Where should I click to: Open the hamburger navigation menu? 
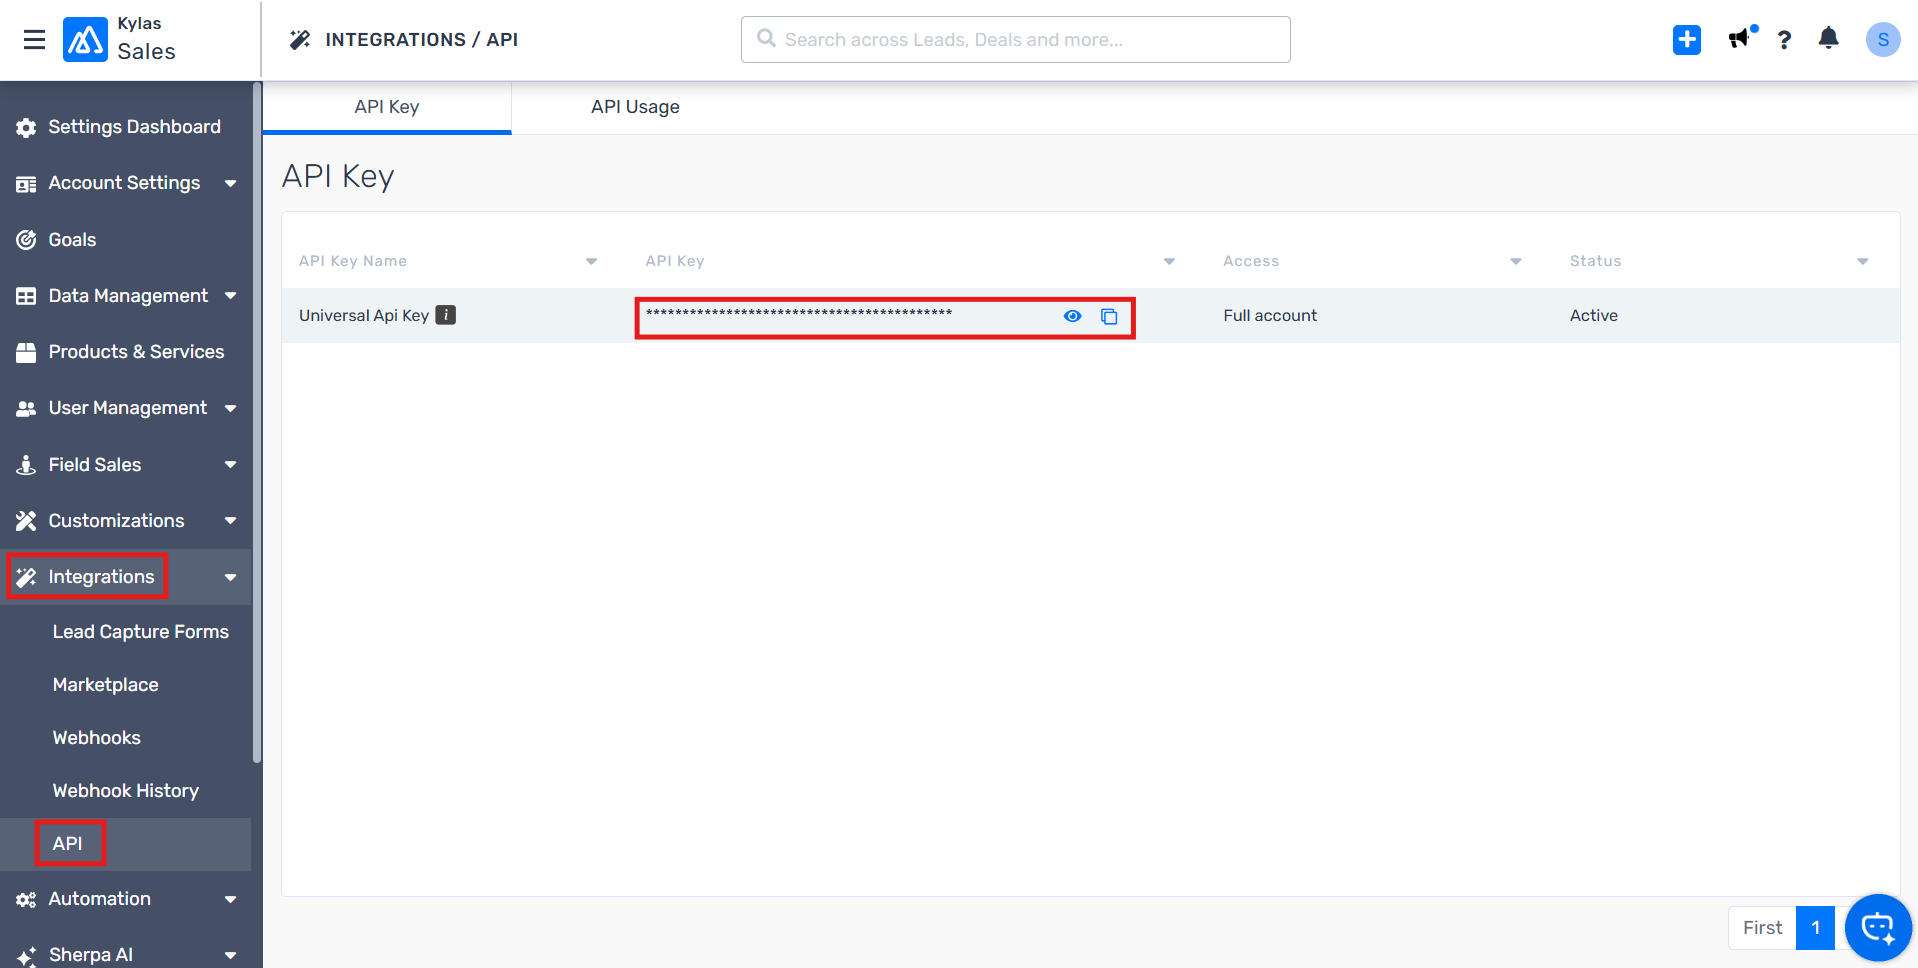(34, 40)
